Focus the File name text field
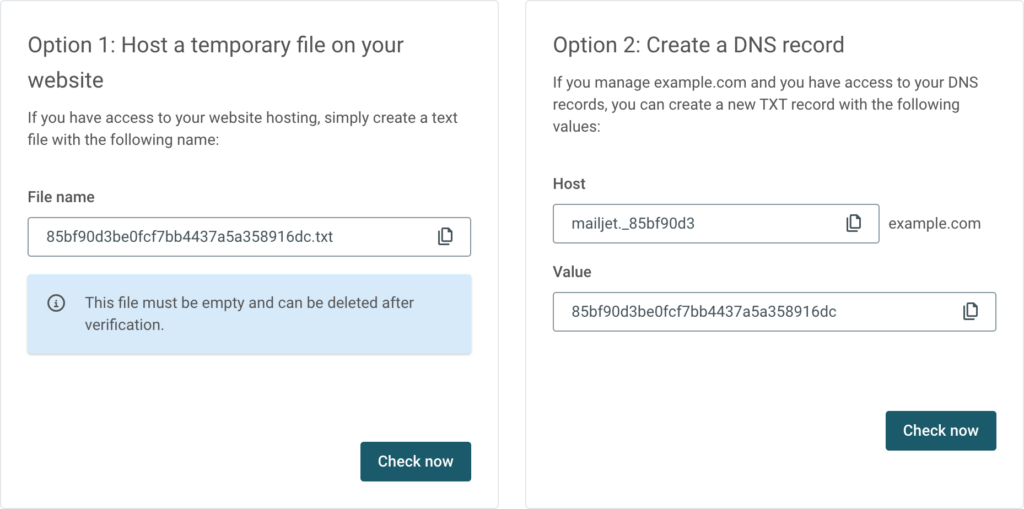 click(230, 237)
